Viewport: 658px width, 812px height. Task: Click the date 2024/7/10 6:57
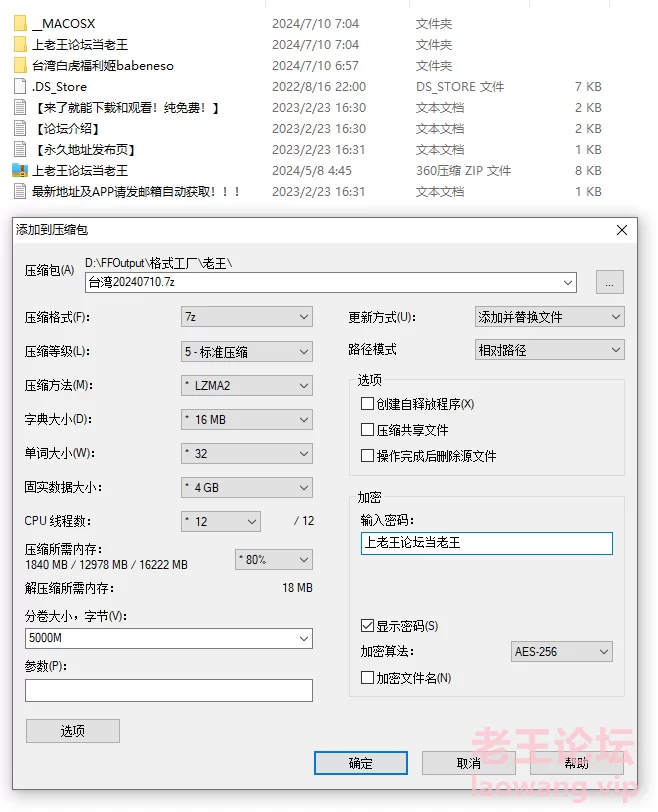[315, 66]
